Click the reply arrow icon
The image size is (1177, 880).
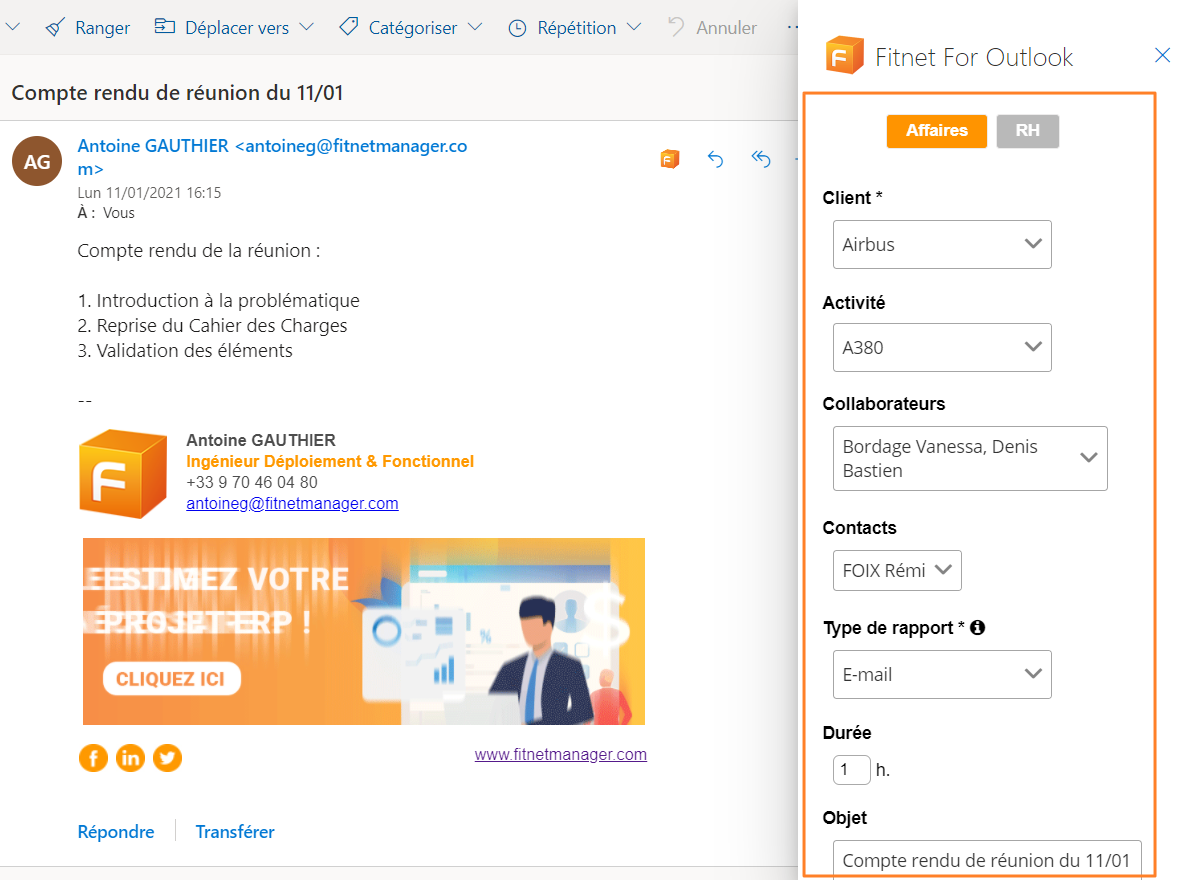click(x=715, y=159)
